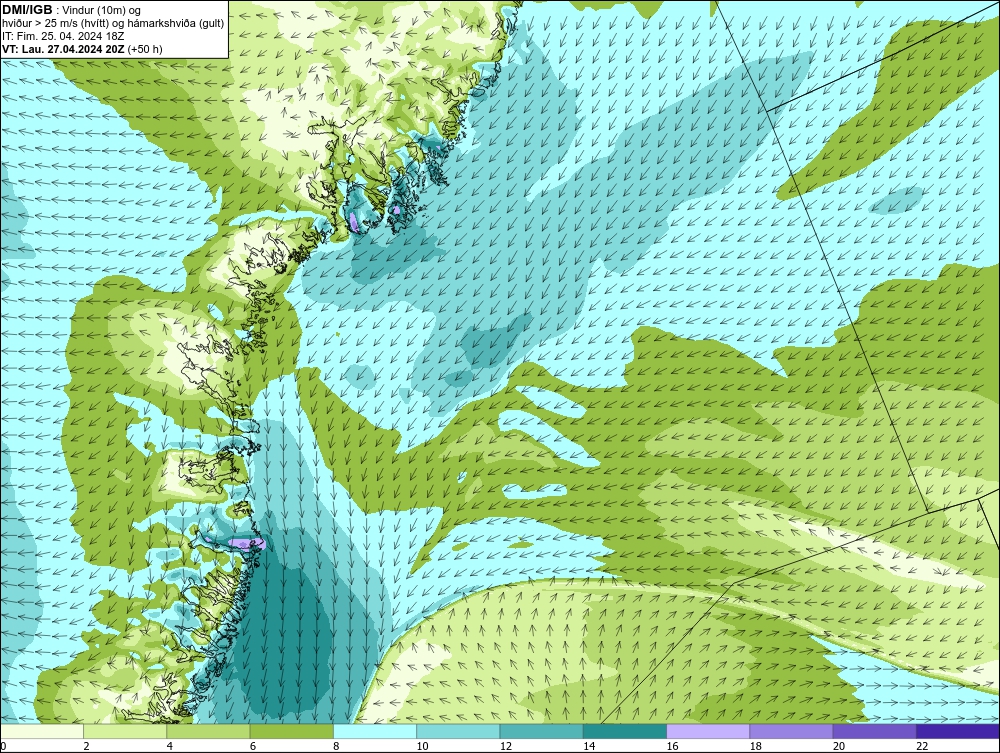Click the 8–10 m/s light cyan legend swatch

coord(375,731)
